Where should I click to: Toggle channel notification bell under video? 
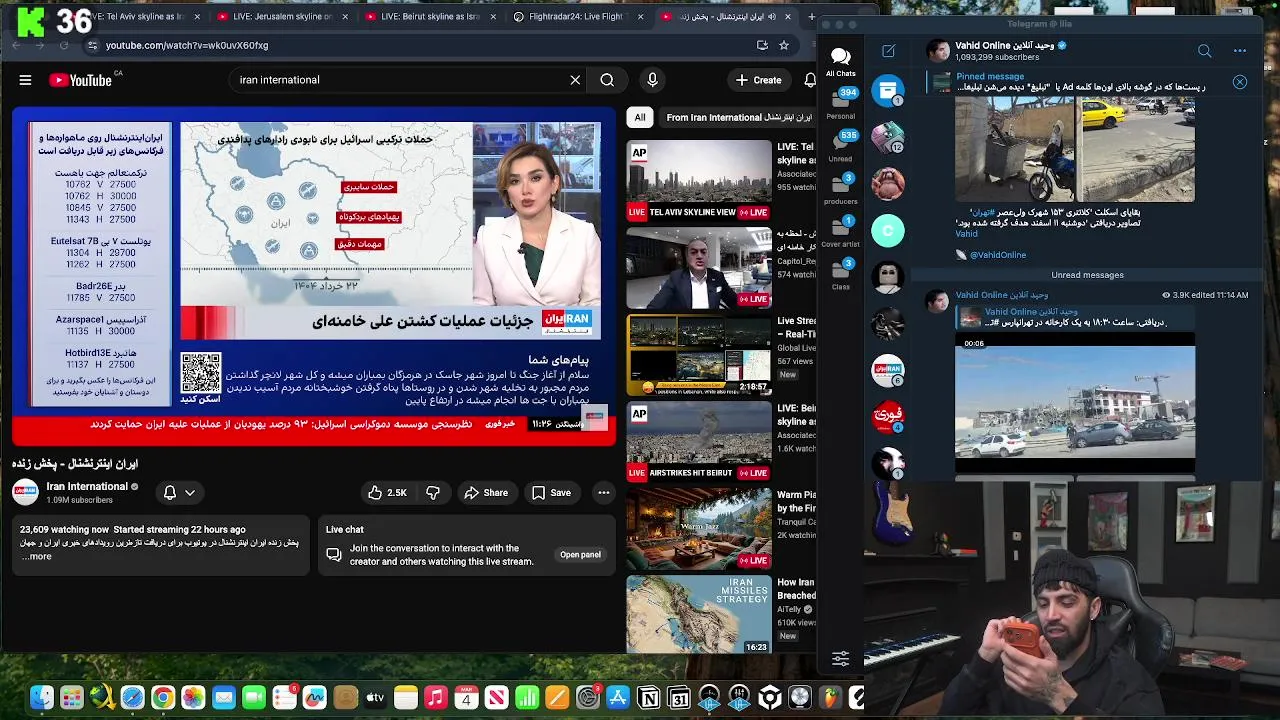pos(169,493)
